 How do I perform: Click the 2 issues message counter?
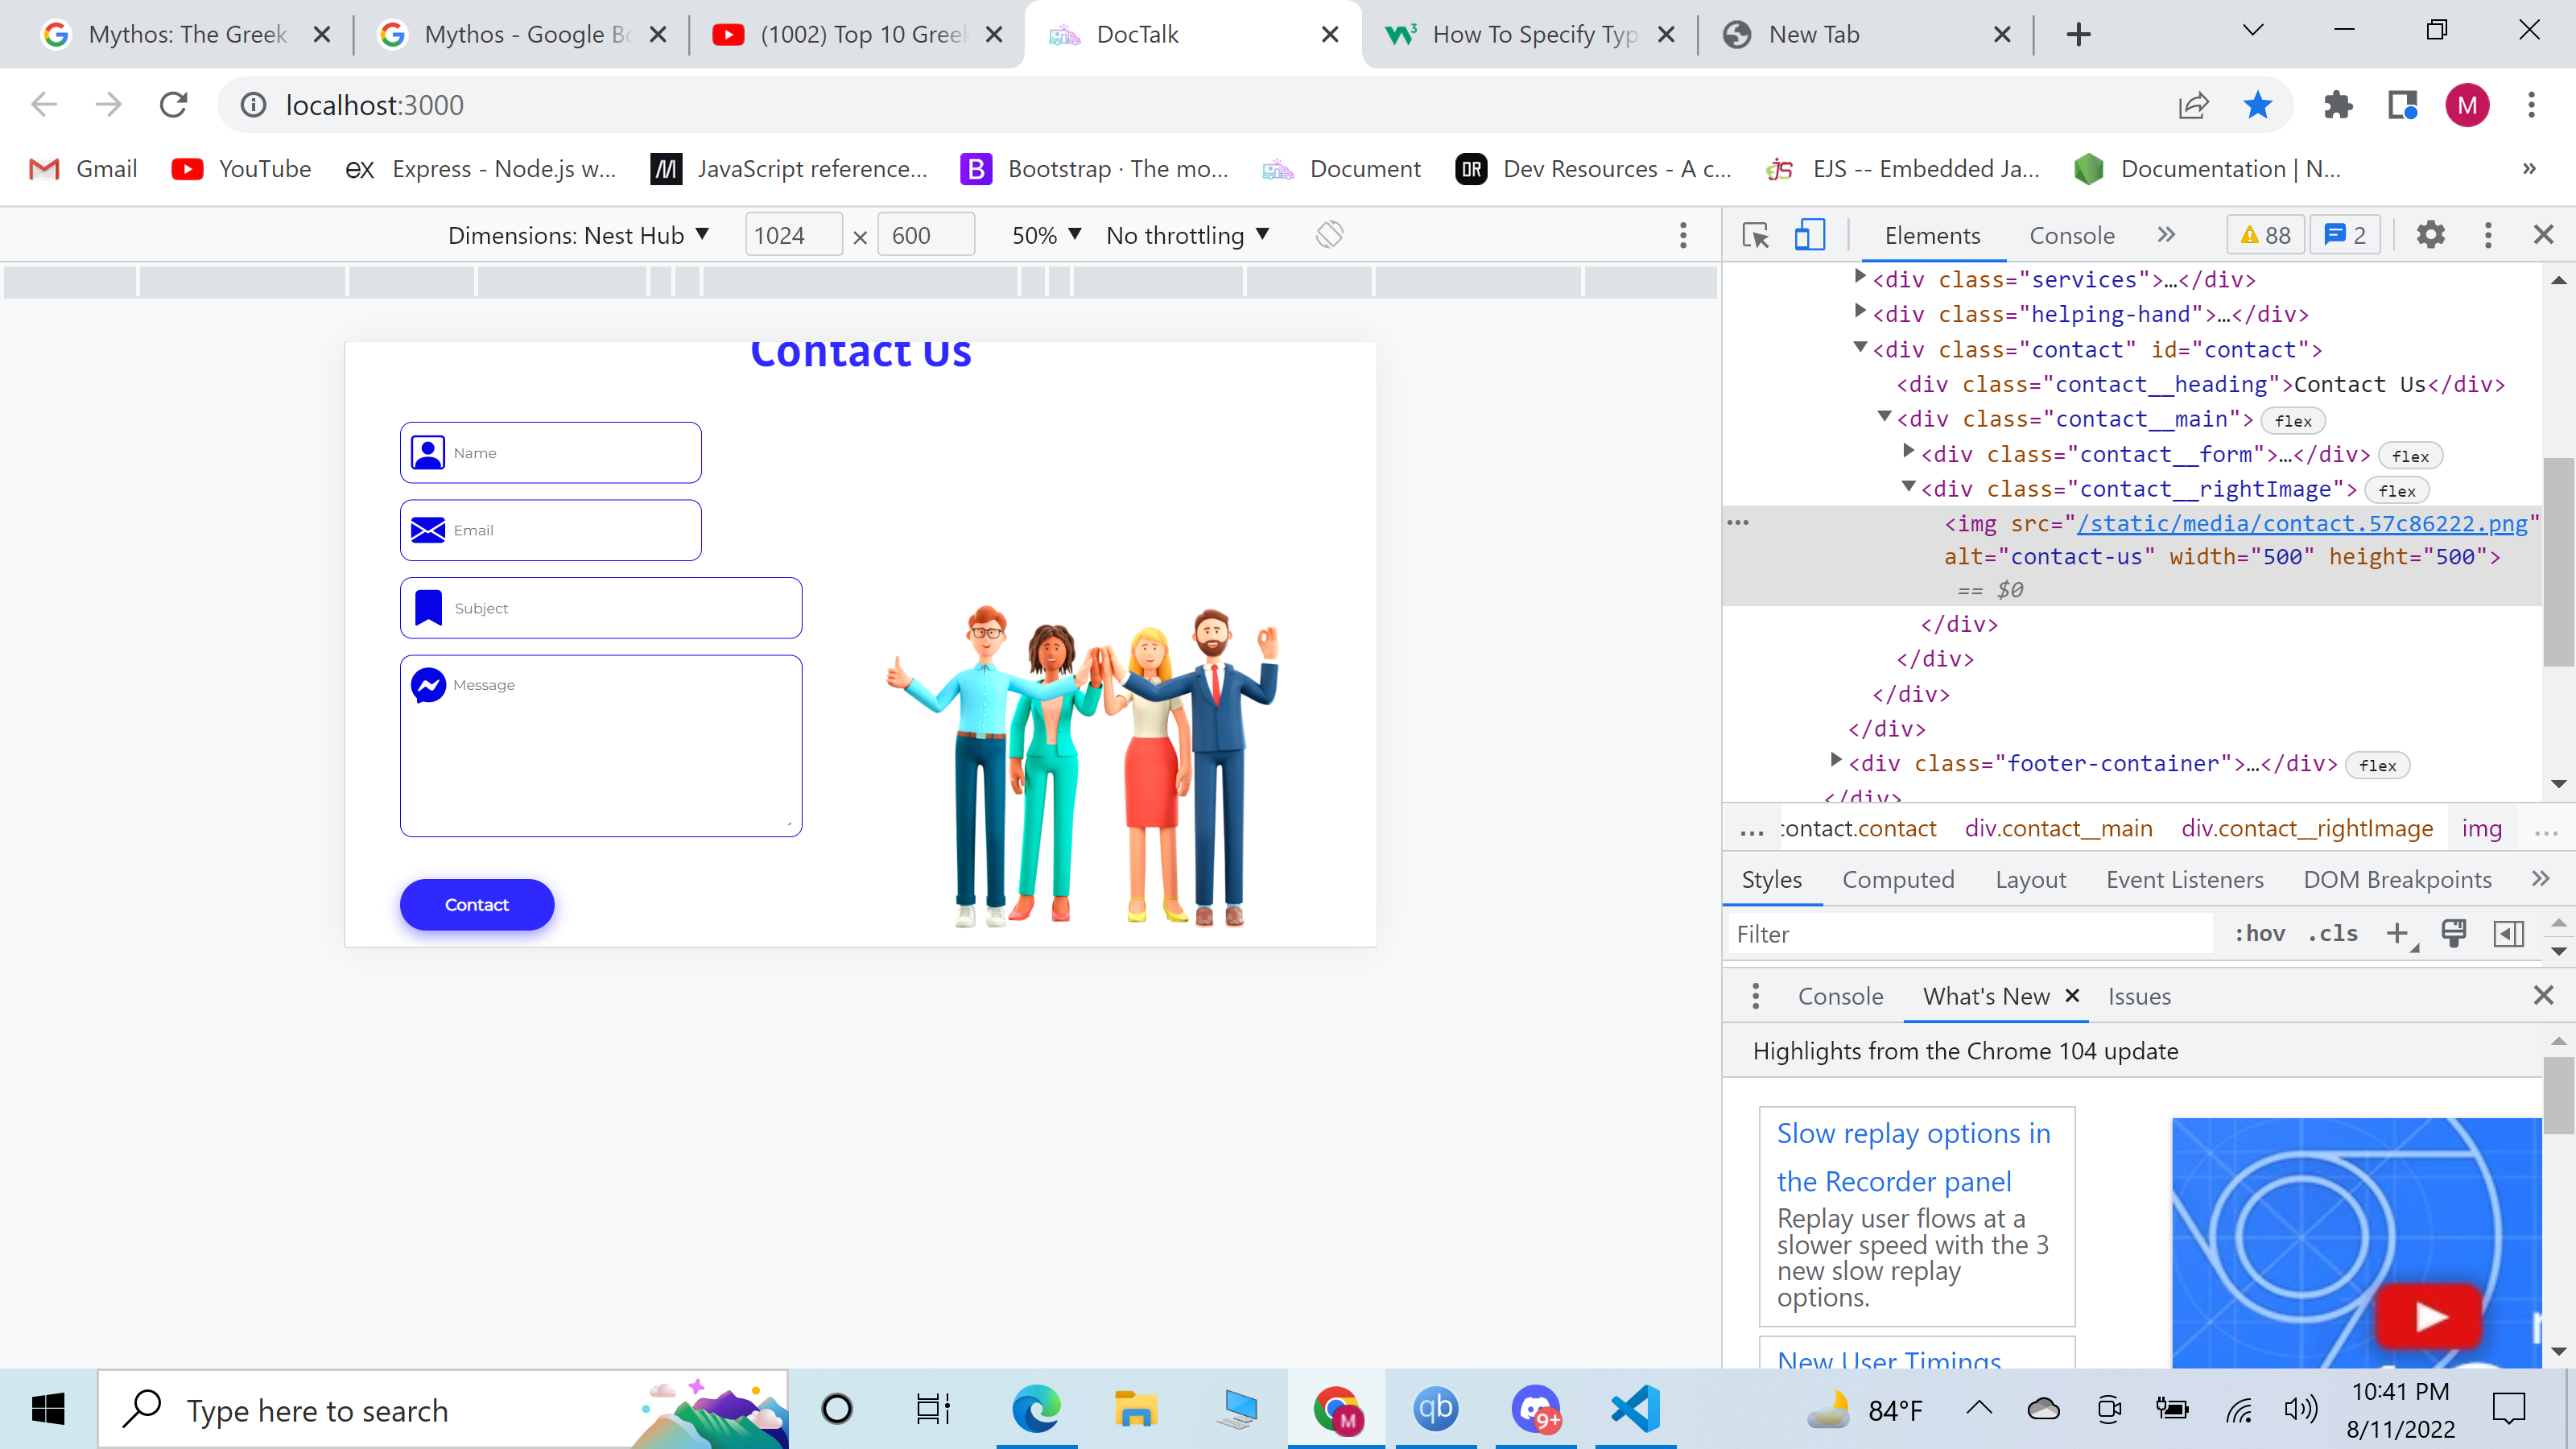[x=2344, y=234]
